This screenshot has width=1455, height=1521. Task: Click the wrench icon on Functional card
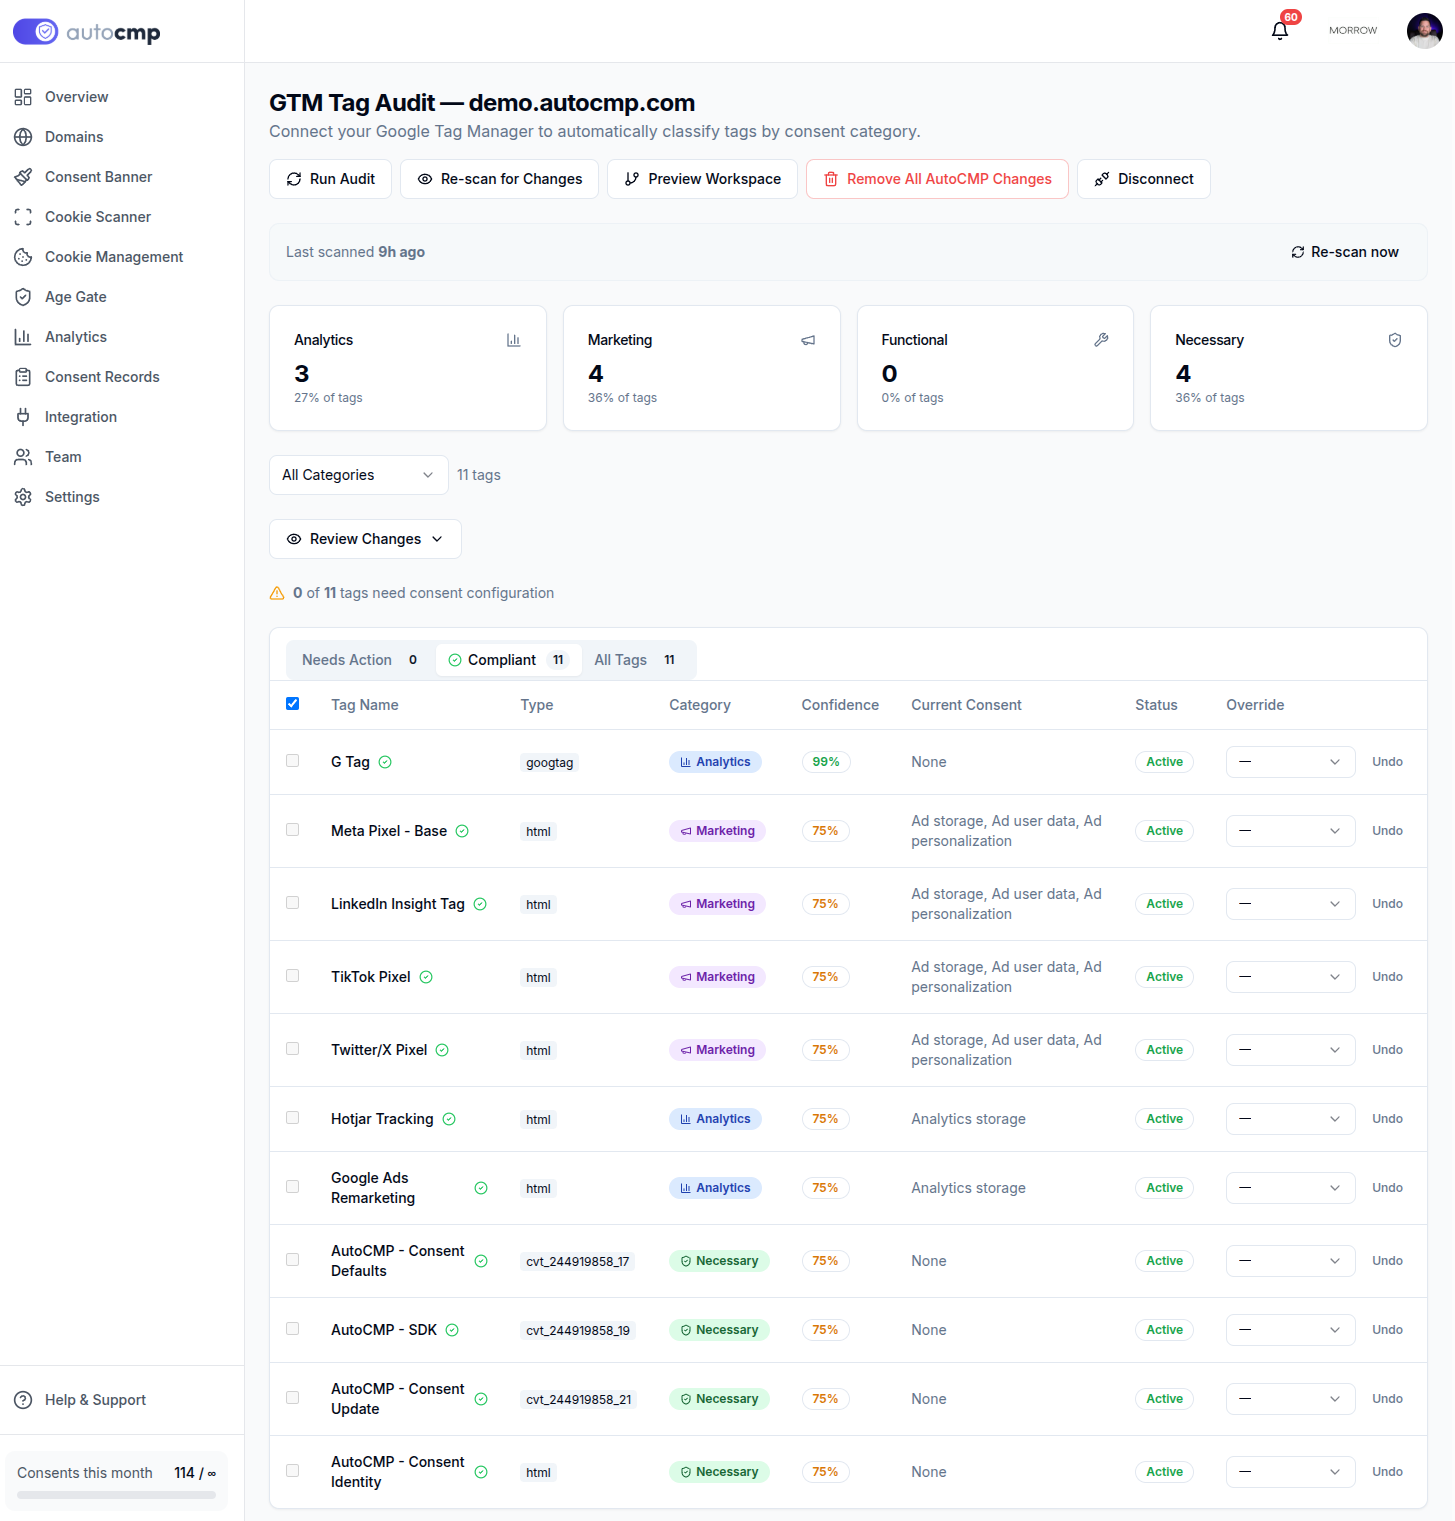point(1101,340)
